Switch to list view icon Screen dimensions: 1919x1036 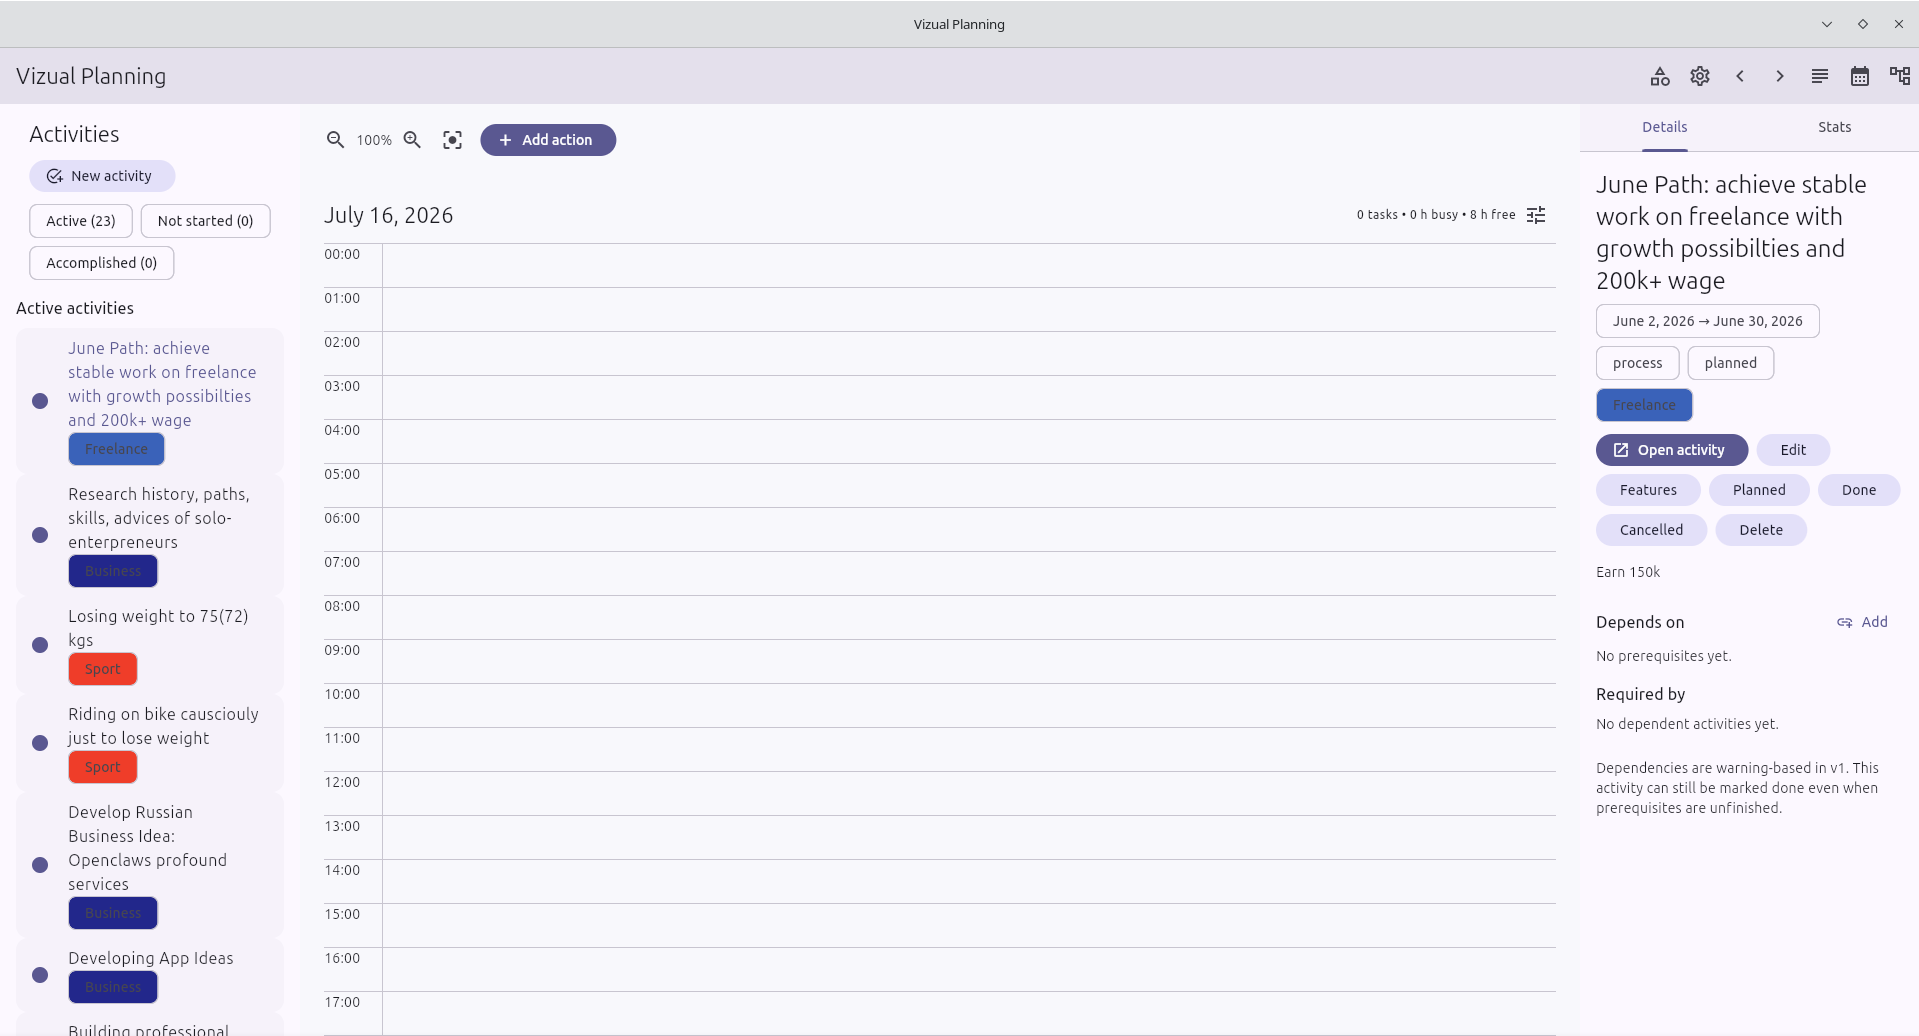(x=1820, y=76)
